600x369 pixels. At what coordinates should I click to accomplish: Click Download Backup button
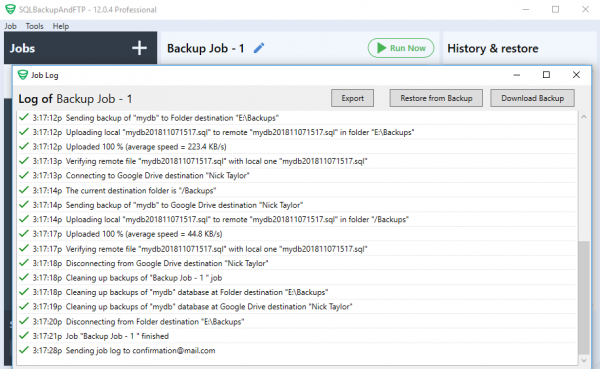click(532, 98)
